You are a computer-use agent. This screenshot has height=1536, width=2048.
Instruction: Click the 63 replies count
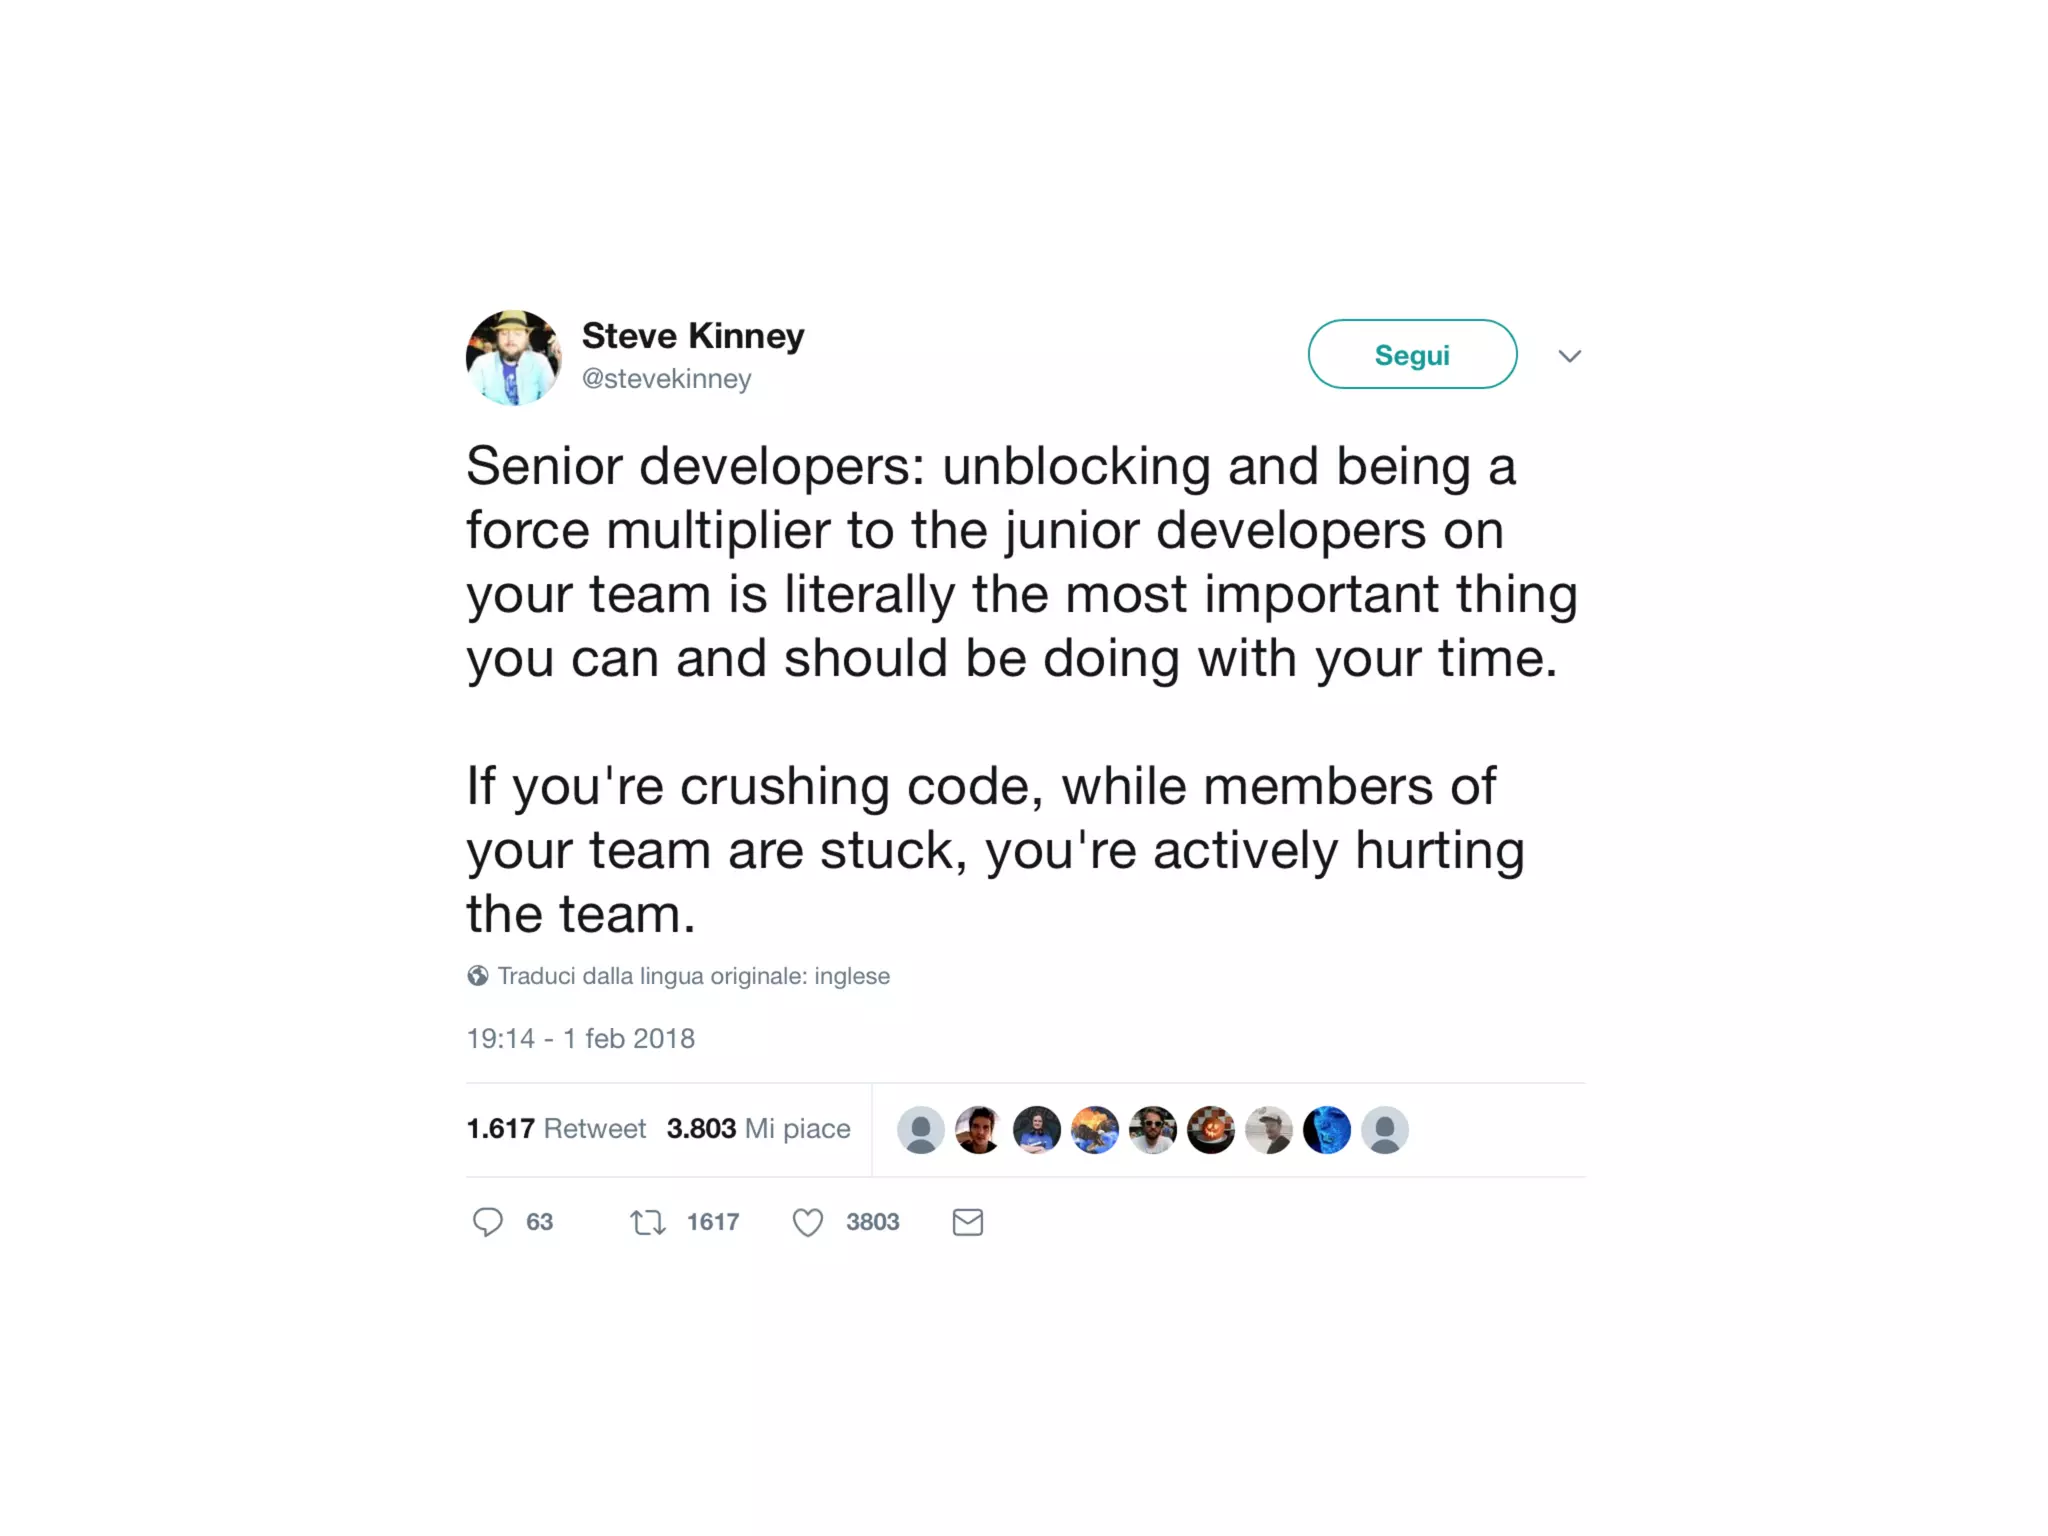[540, 1222]
